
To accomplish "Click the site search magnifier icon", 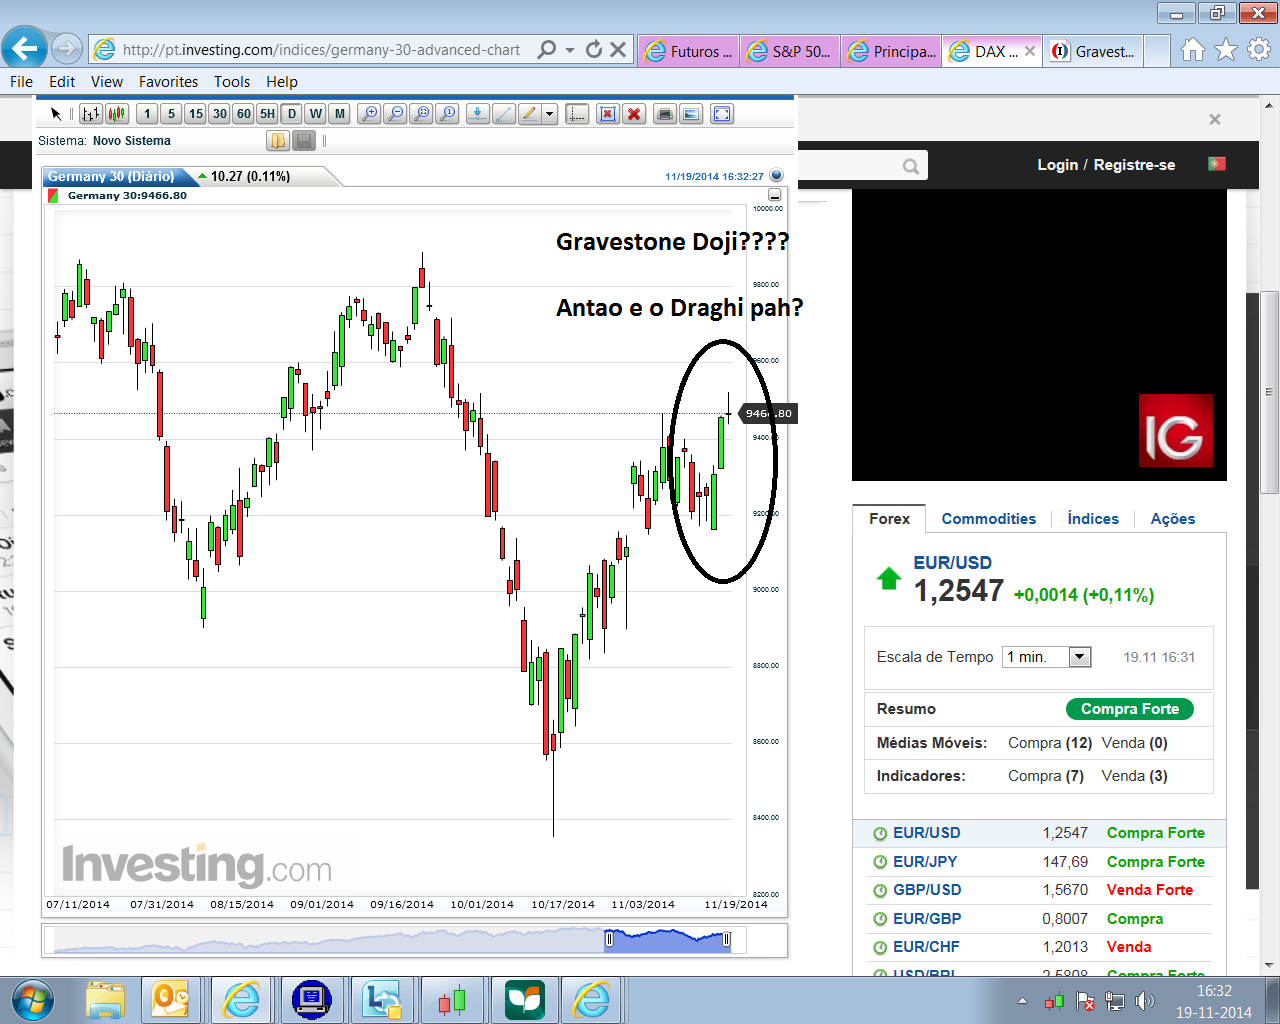I will pos(911,166).
